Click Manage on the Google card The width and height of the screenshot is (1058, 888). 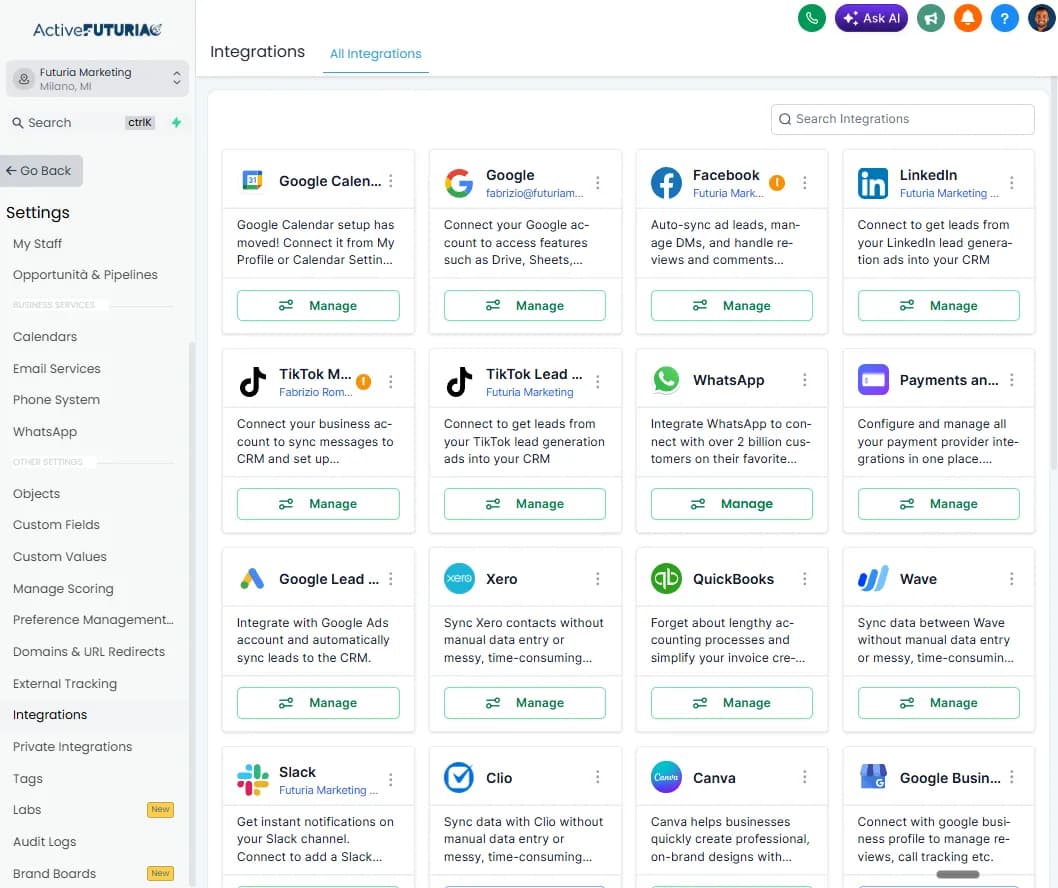pos(524,306)
